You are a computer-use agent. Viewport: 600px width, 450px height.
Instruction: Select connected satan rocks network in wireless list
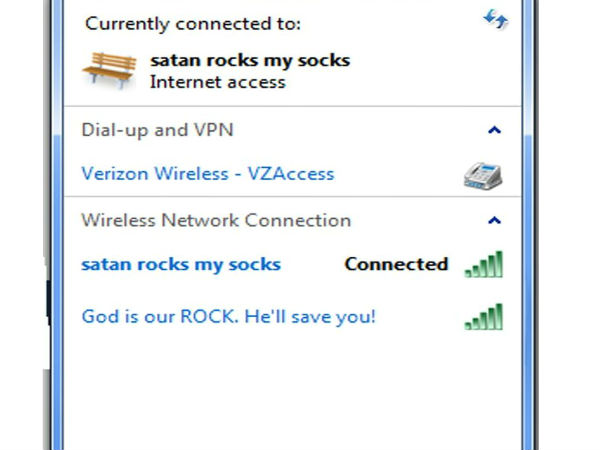click(180, 265)
